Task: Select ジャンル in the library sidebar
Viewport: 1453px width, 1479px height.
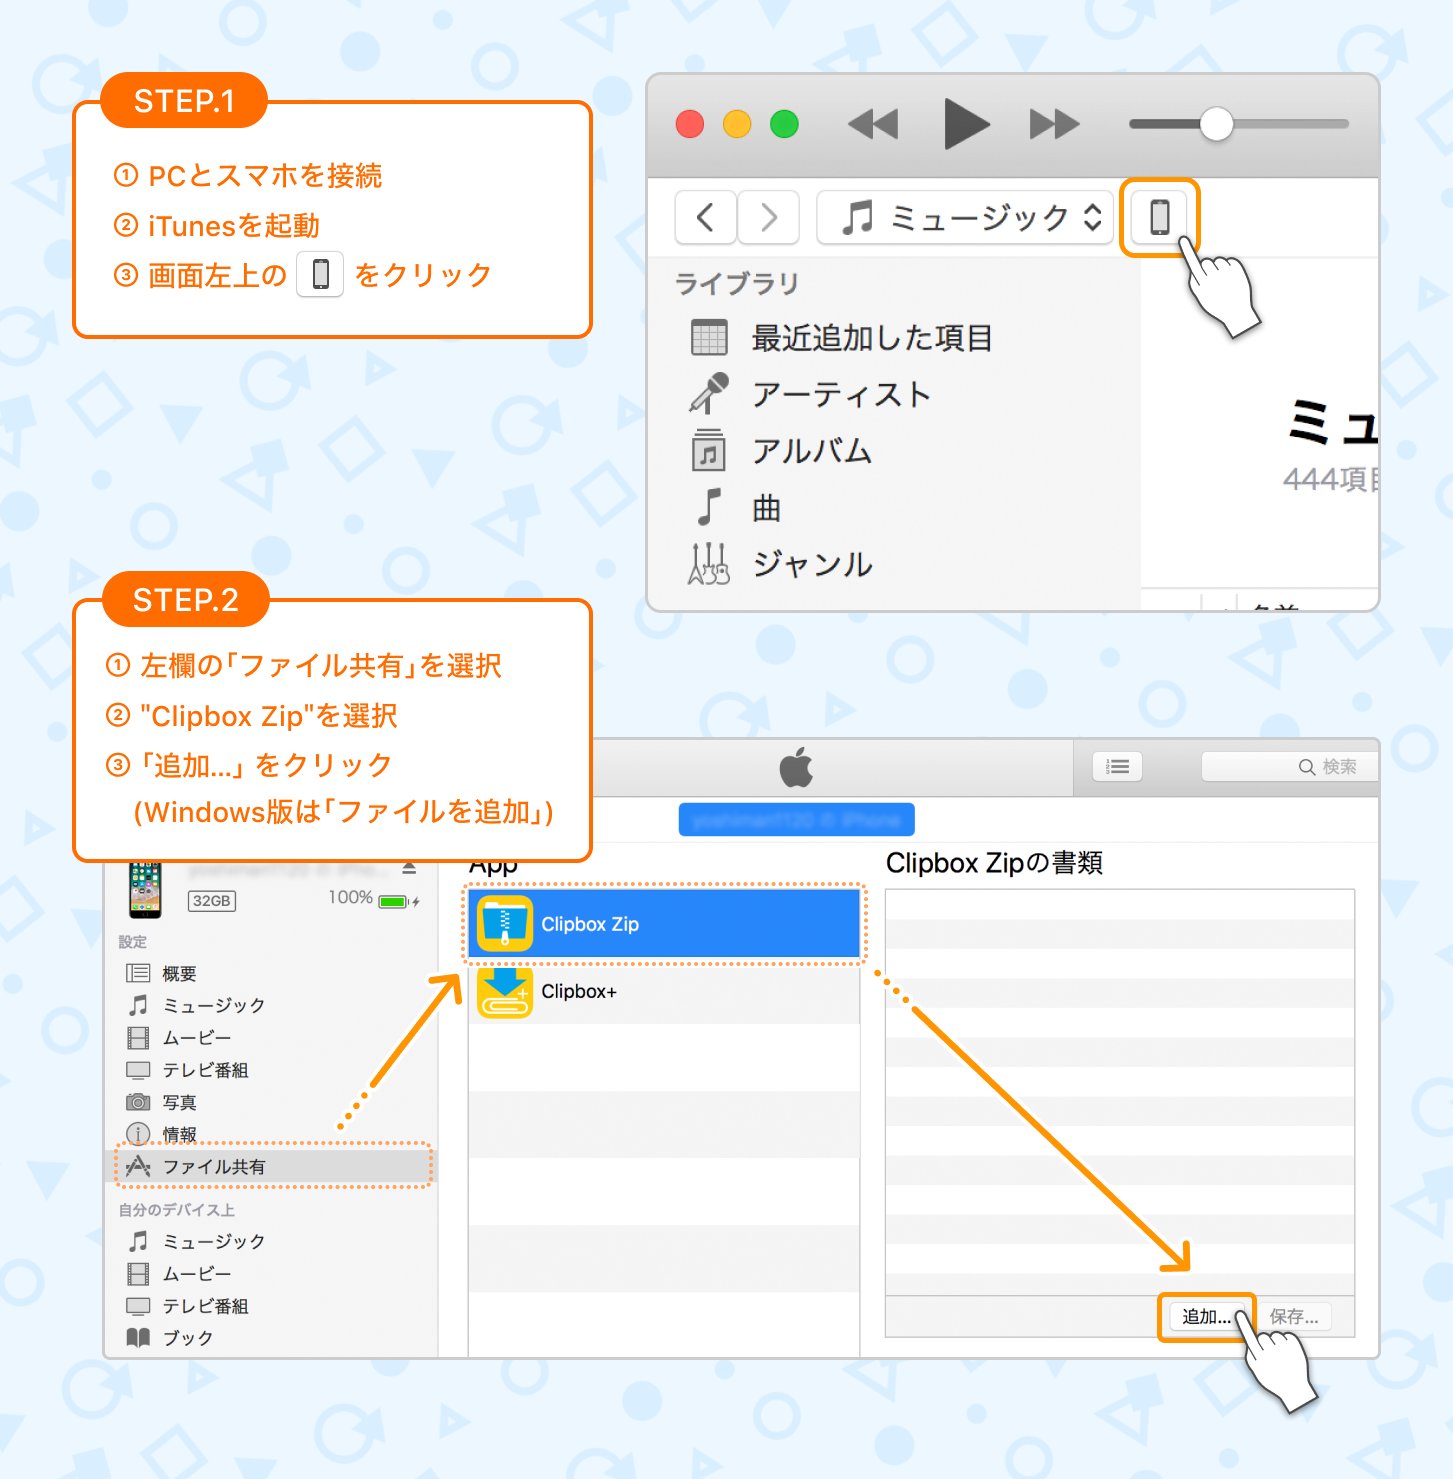Action: (812, 564)
